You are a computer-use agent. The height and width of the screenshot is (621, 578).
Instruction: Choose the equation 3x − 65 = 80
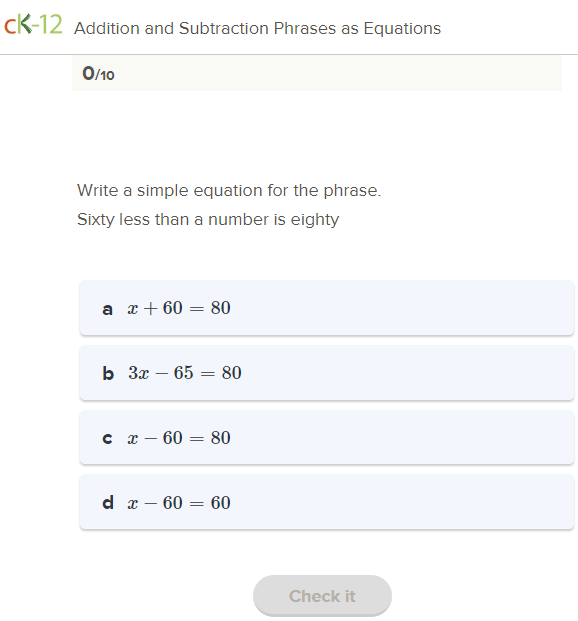coord(185,373)
